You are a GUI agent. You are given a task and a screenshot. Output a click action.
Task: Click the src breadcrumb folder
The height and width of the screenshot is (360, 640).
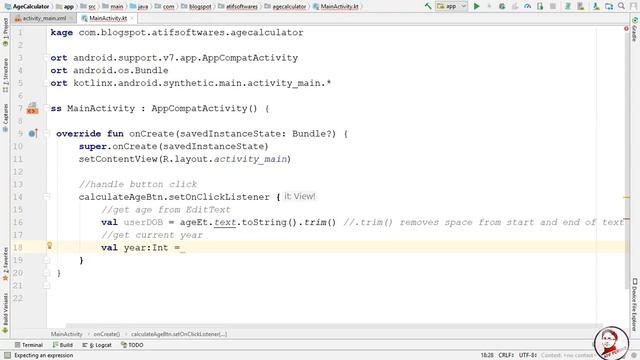[x=88, y=7]
